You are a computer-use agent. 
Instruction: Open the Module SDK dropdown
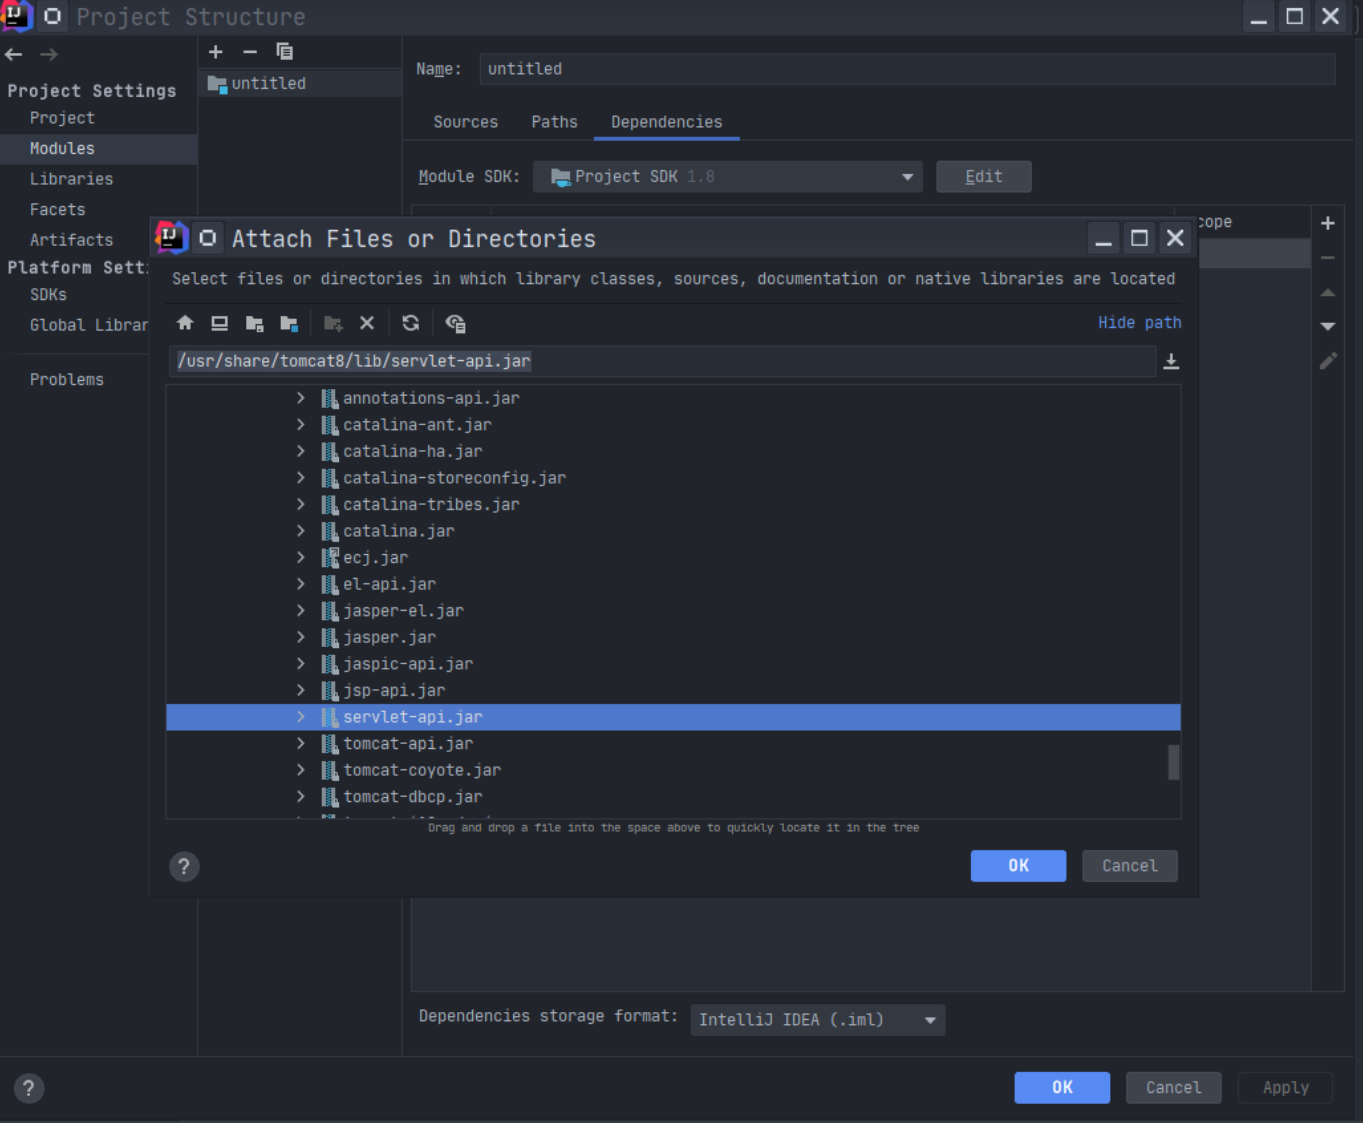point(727,177)
